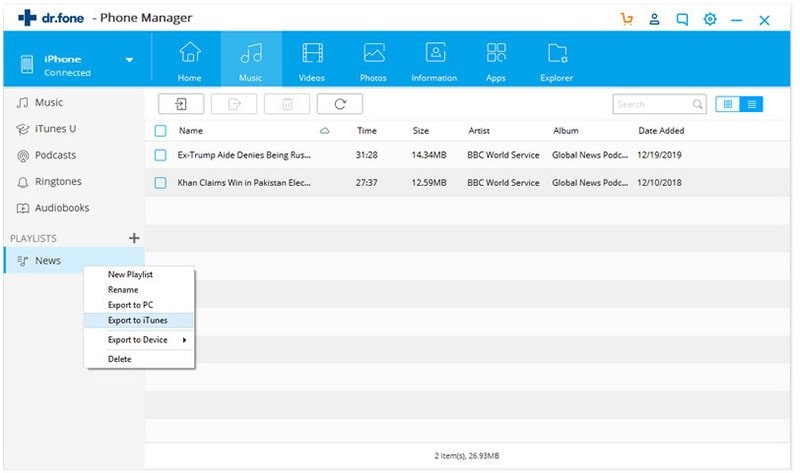Click the 14.34MB size value
Image resolution: width=800 pixels, height=473 pixels.
pos(429,155)
